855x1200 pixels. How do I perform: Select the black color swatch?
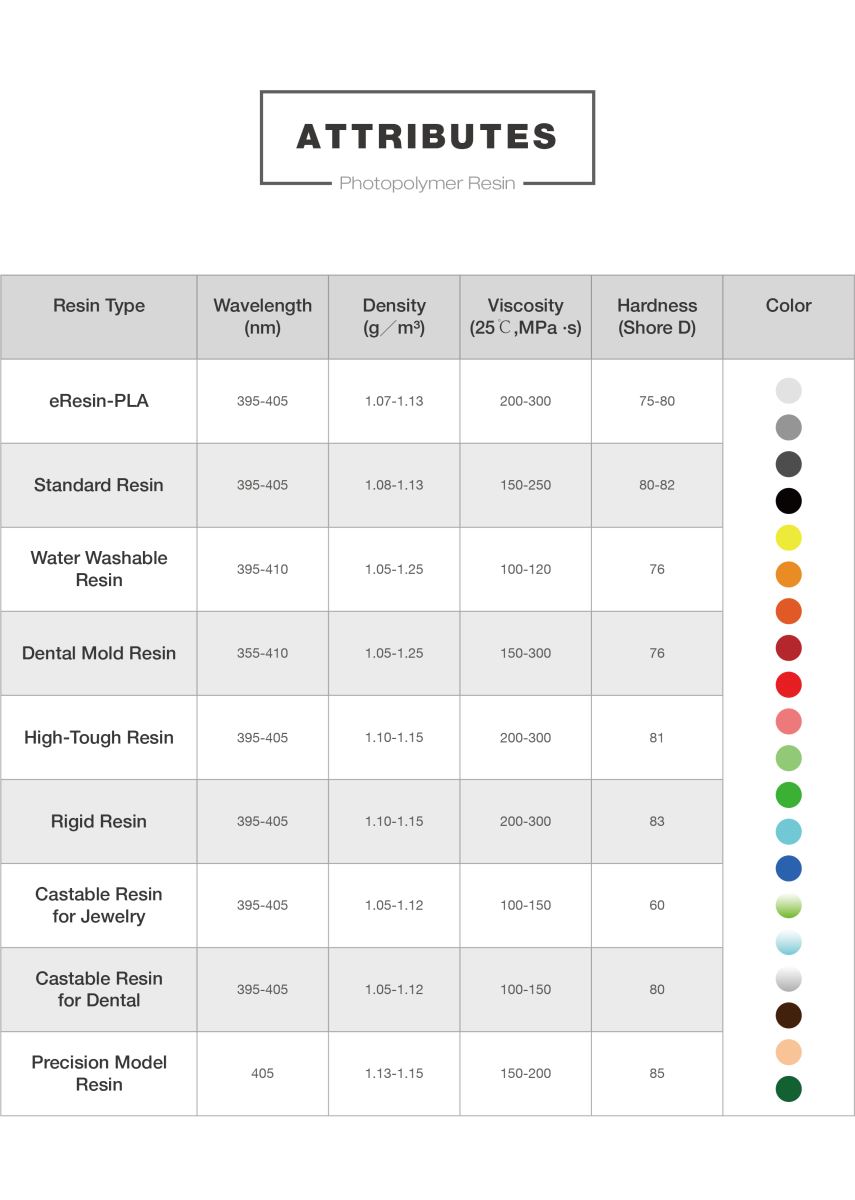pos(789,501)
